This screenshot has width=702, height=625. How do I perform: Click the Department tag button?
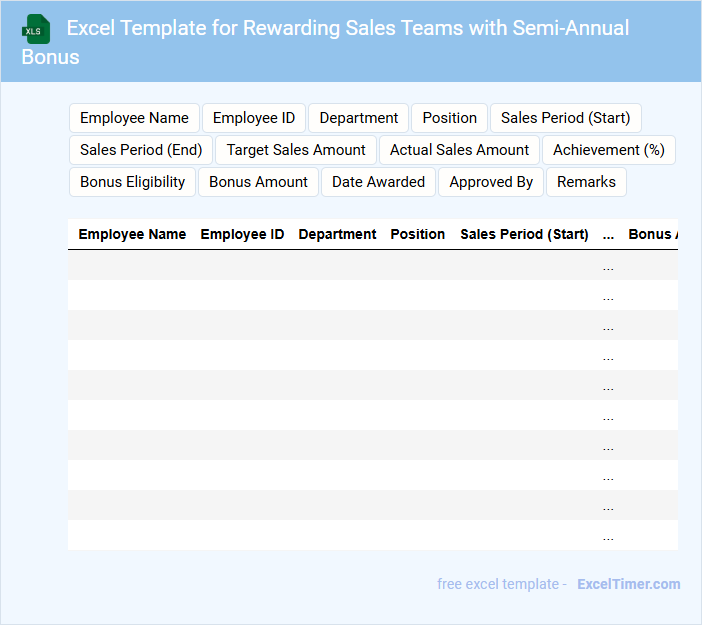358,118
